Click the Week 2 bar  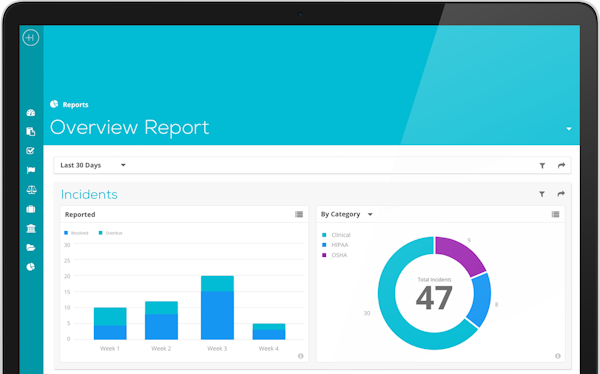click(x=161, y=320)
